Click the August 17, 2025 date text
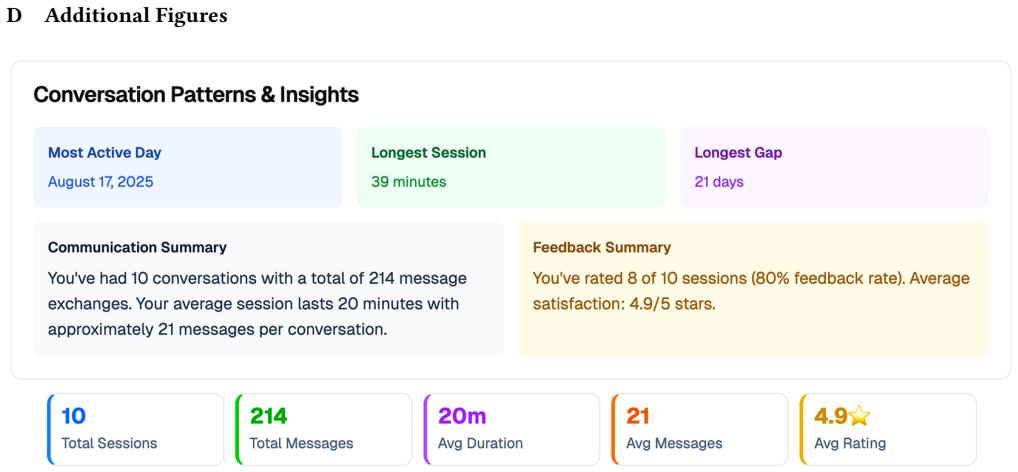Image resolution: width=1018 pixels, height=472 pixels. click(101, 182)
